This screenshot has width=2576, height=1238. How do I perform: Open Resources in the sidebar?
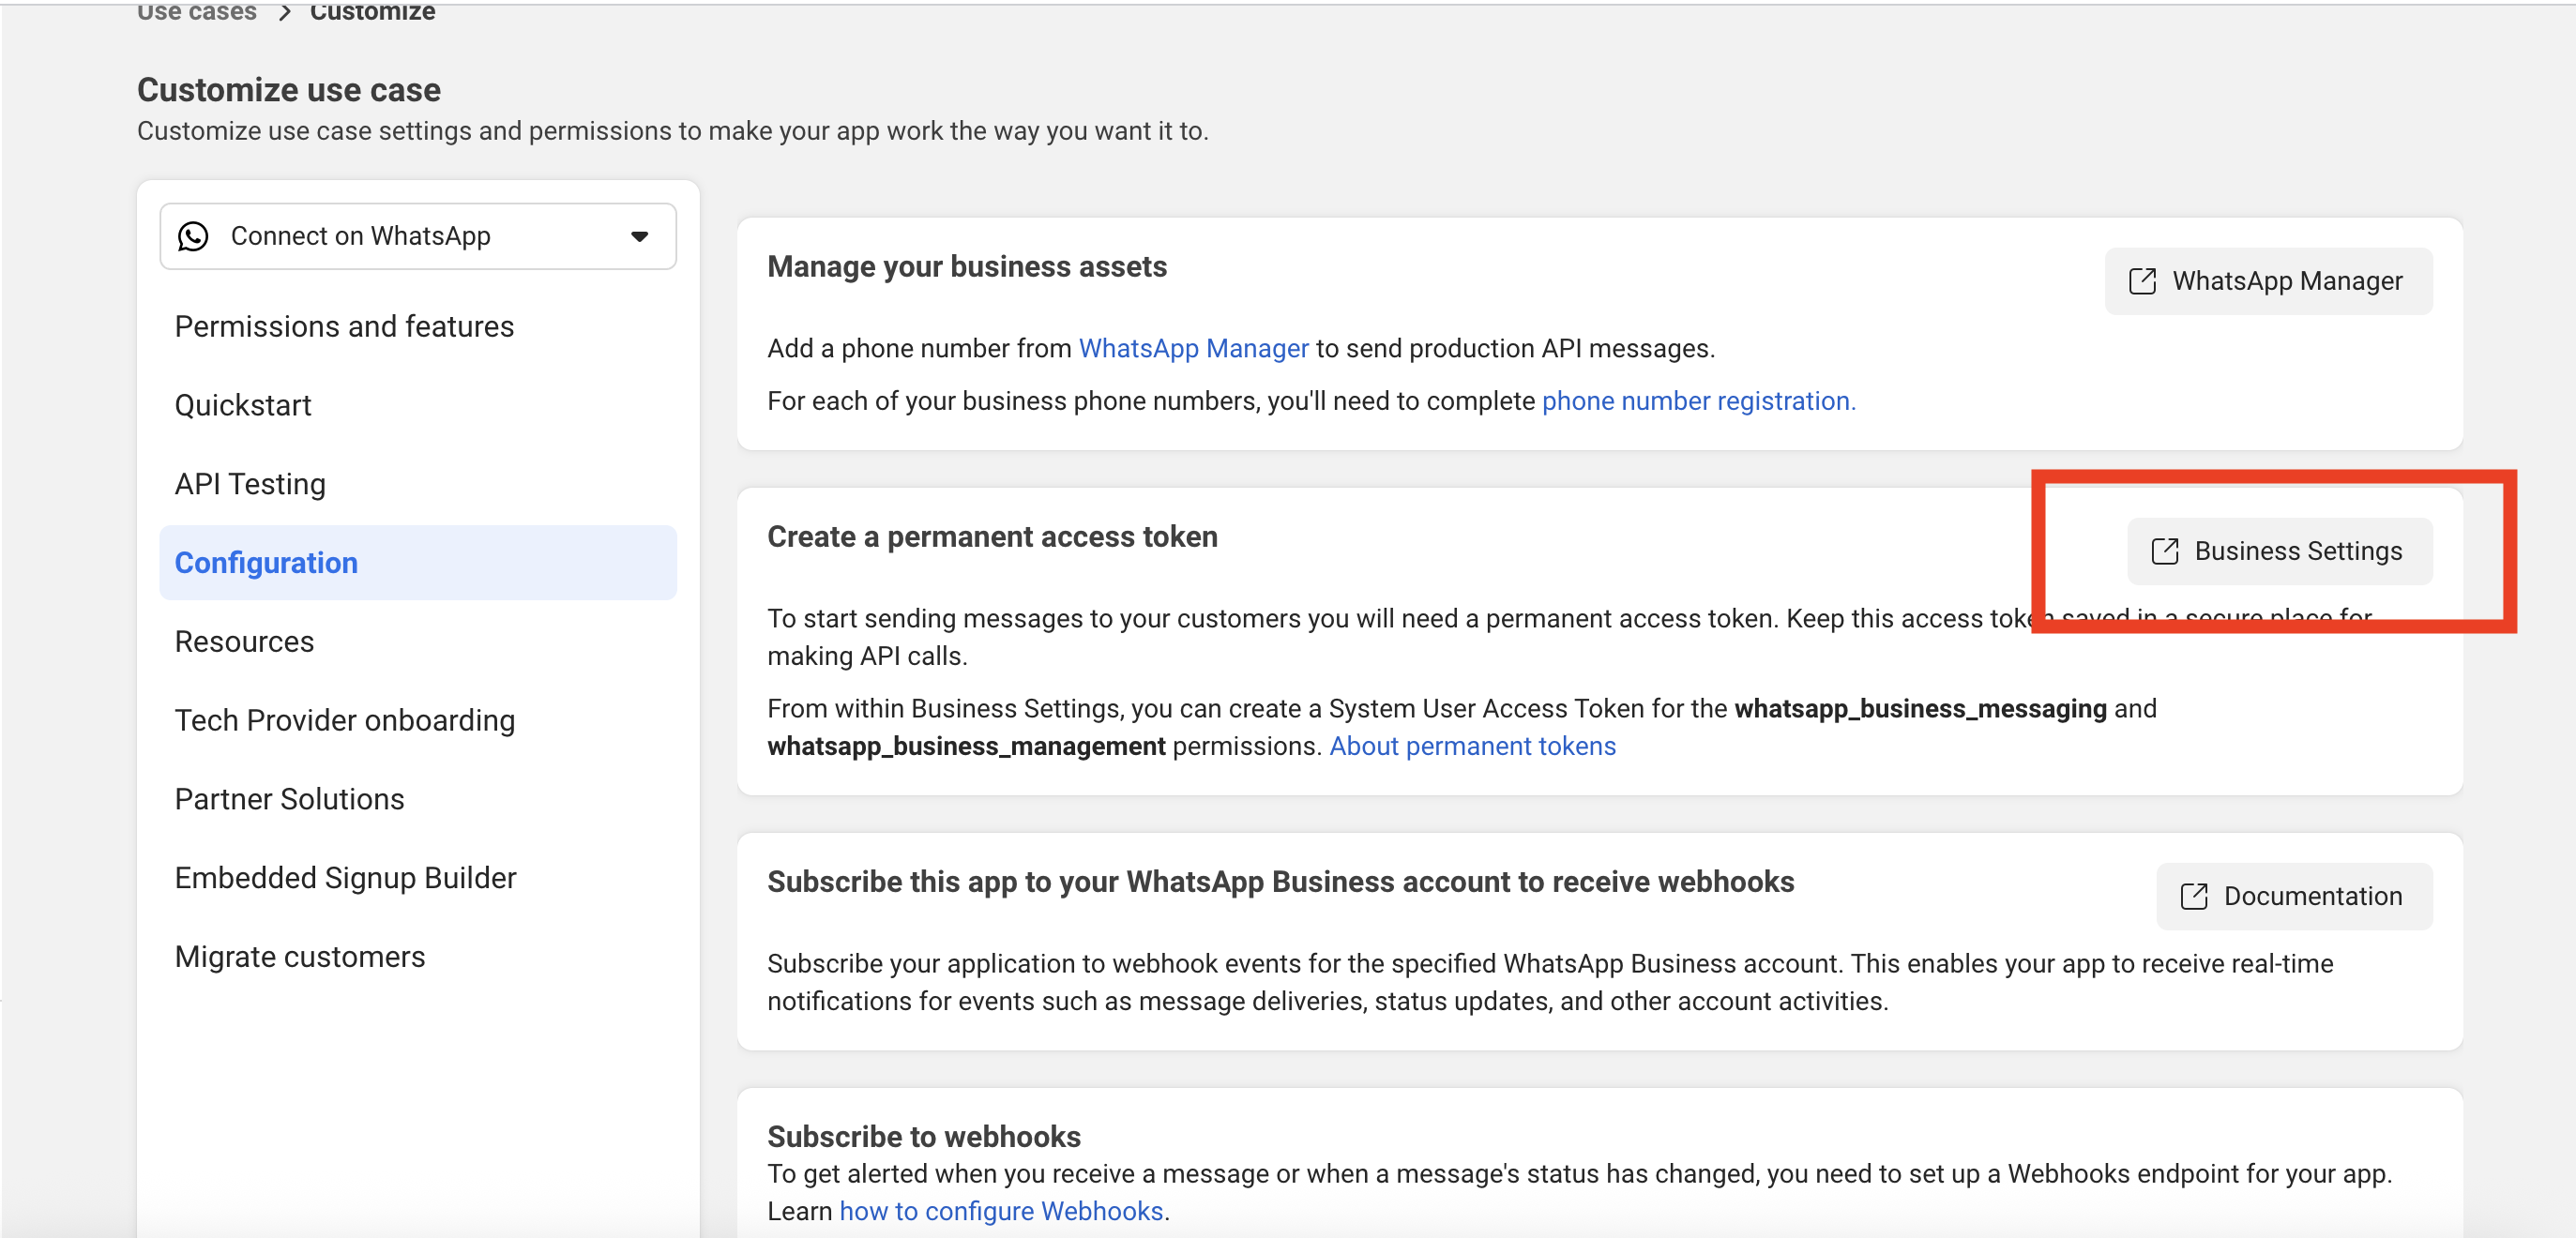(x=244, y=642)
